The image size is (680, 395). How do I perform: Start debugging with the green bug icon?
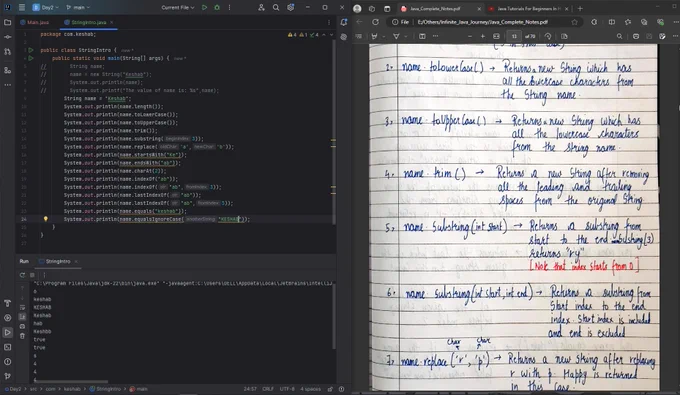217,7
